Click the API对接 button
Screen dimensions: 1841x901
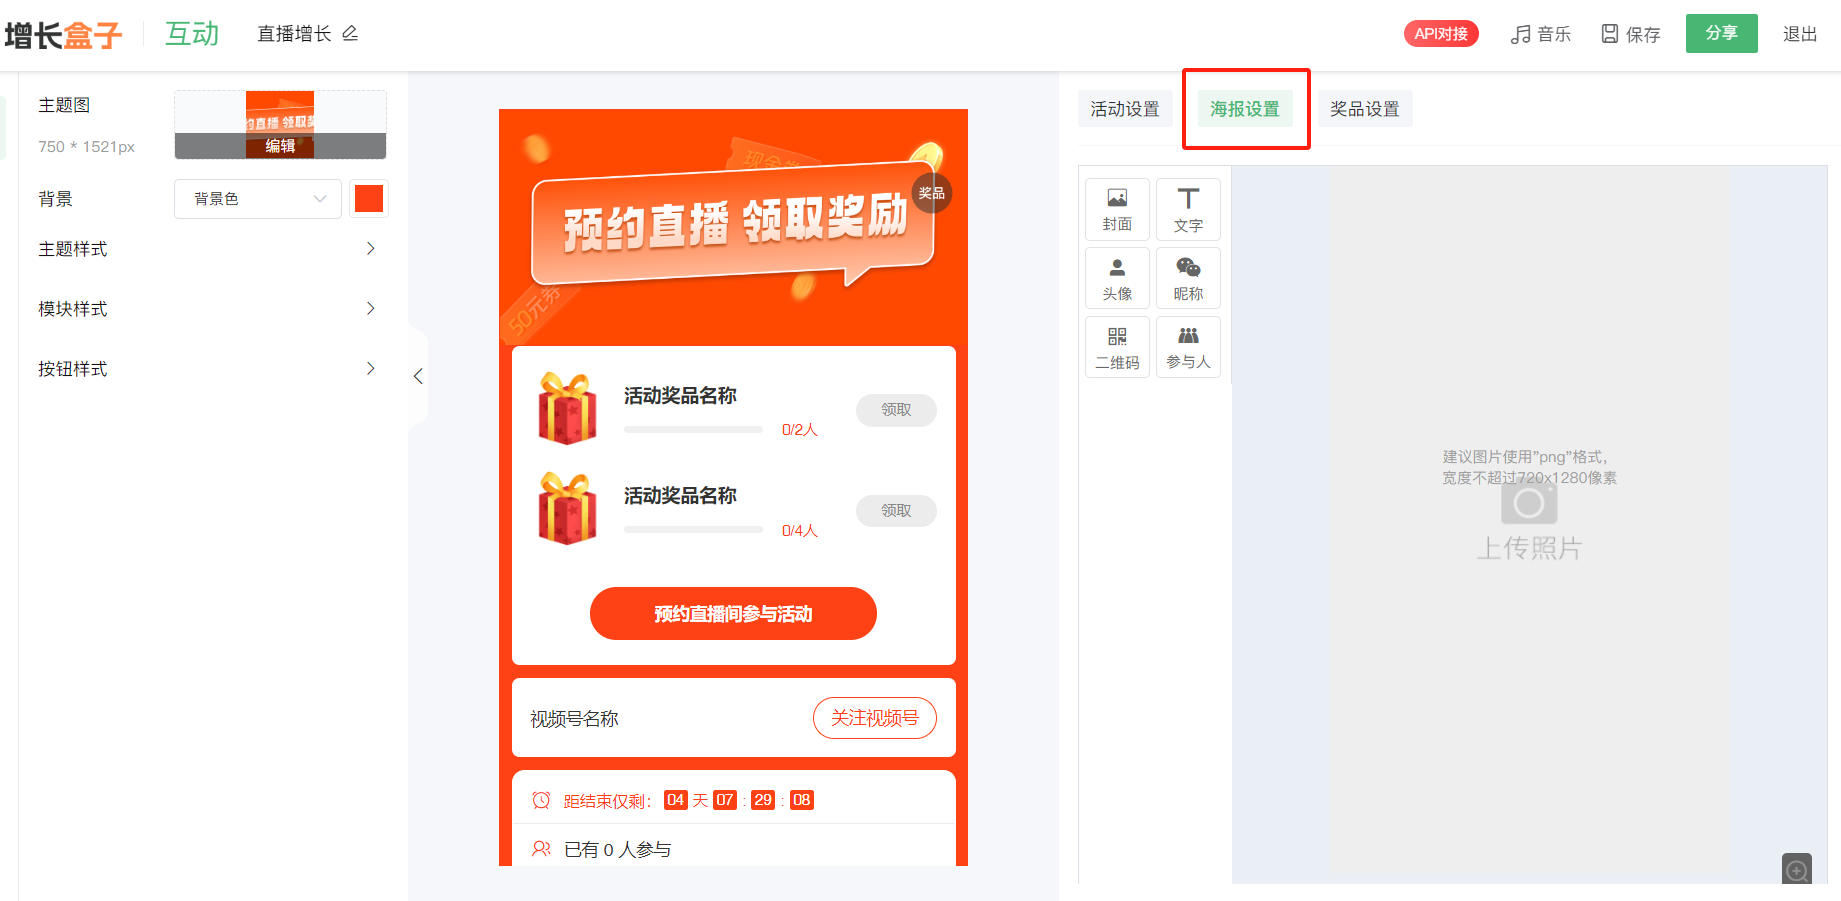pos(1441,34)
